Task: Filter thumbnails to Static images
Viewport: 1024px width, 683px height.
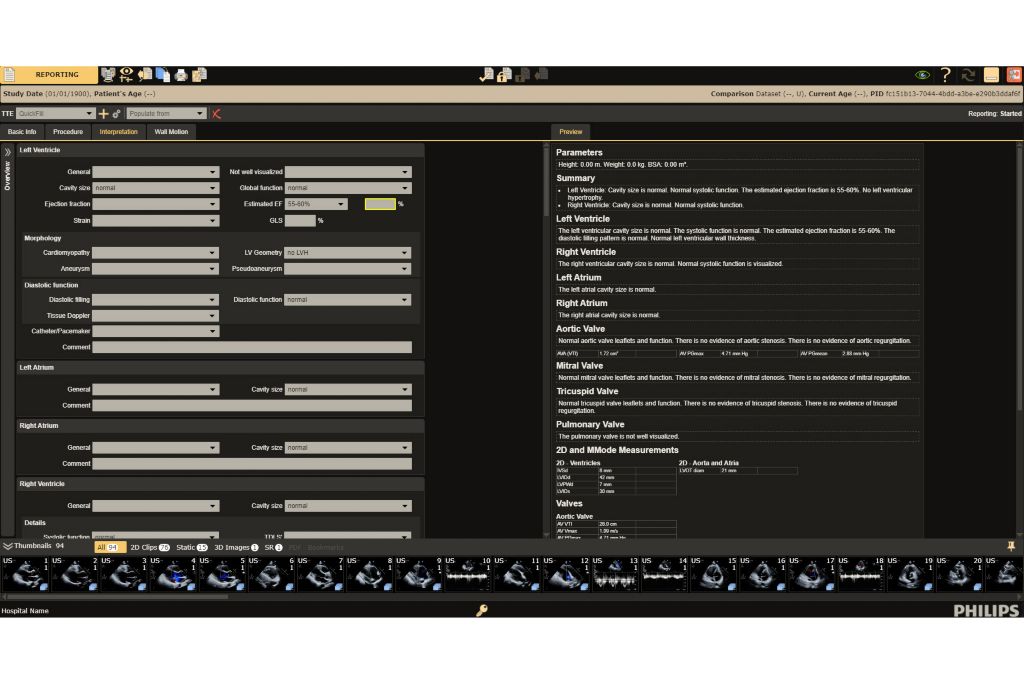Action: point(191,547)
